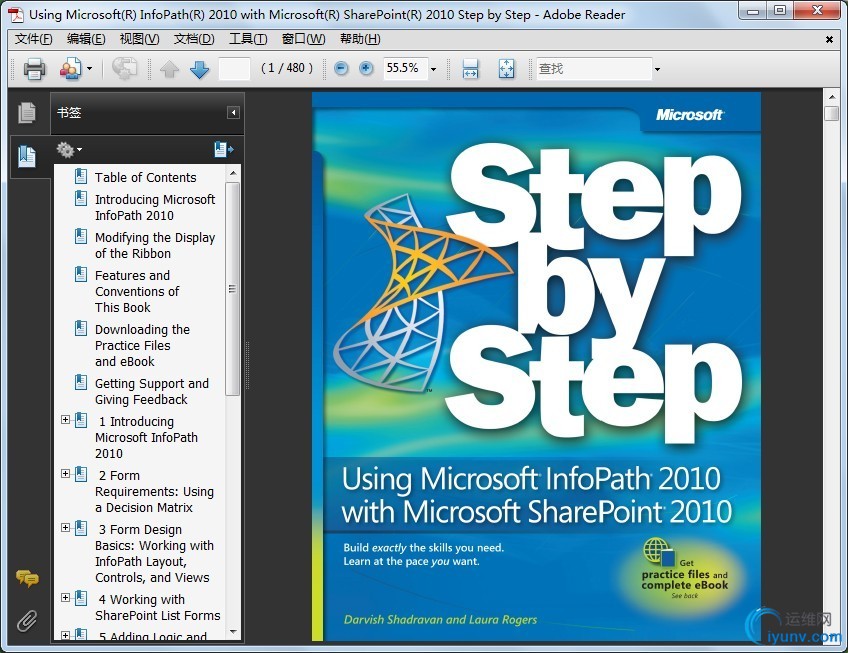The height and width of the screenshot is (653, 848).
Task: Open the 文档(D) menu
Action: pyautogui.click(x=194, y=39)
